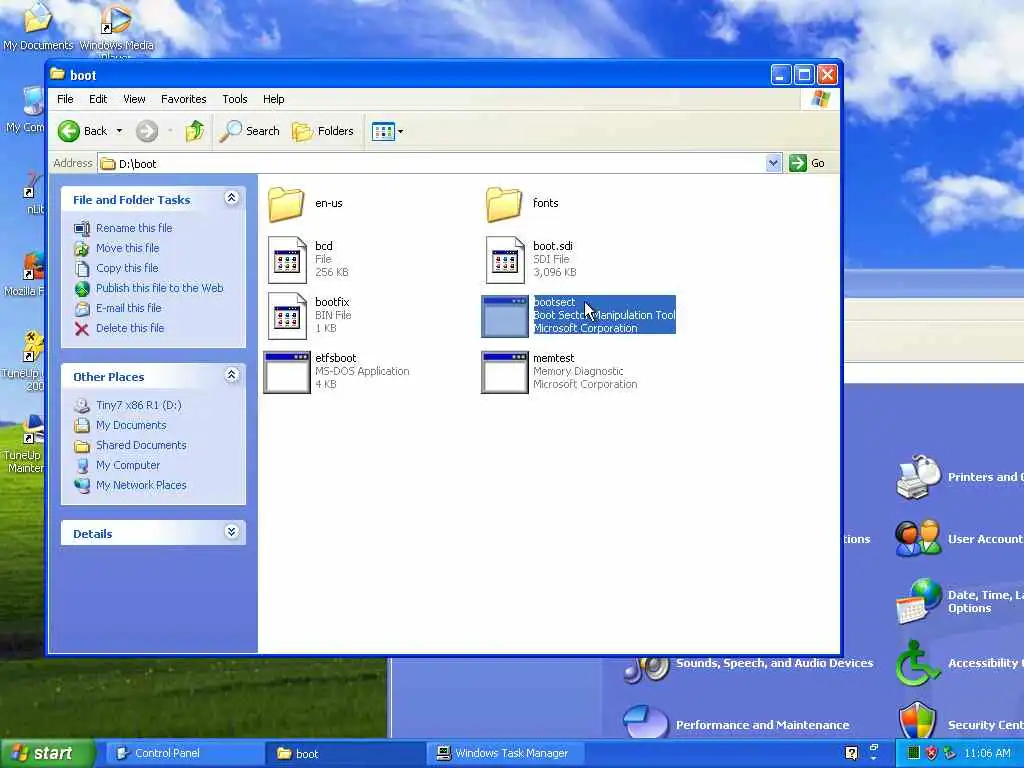Open My Documents in Other Places
The height and width of the screenshot is (768, 1024).
(131, 425)
